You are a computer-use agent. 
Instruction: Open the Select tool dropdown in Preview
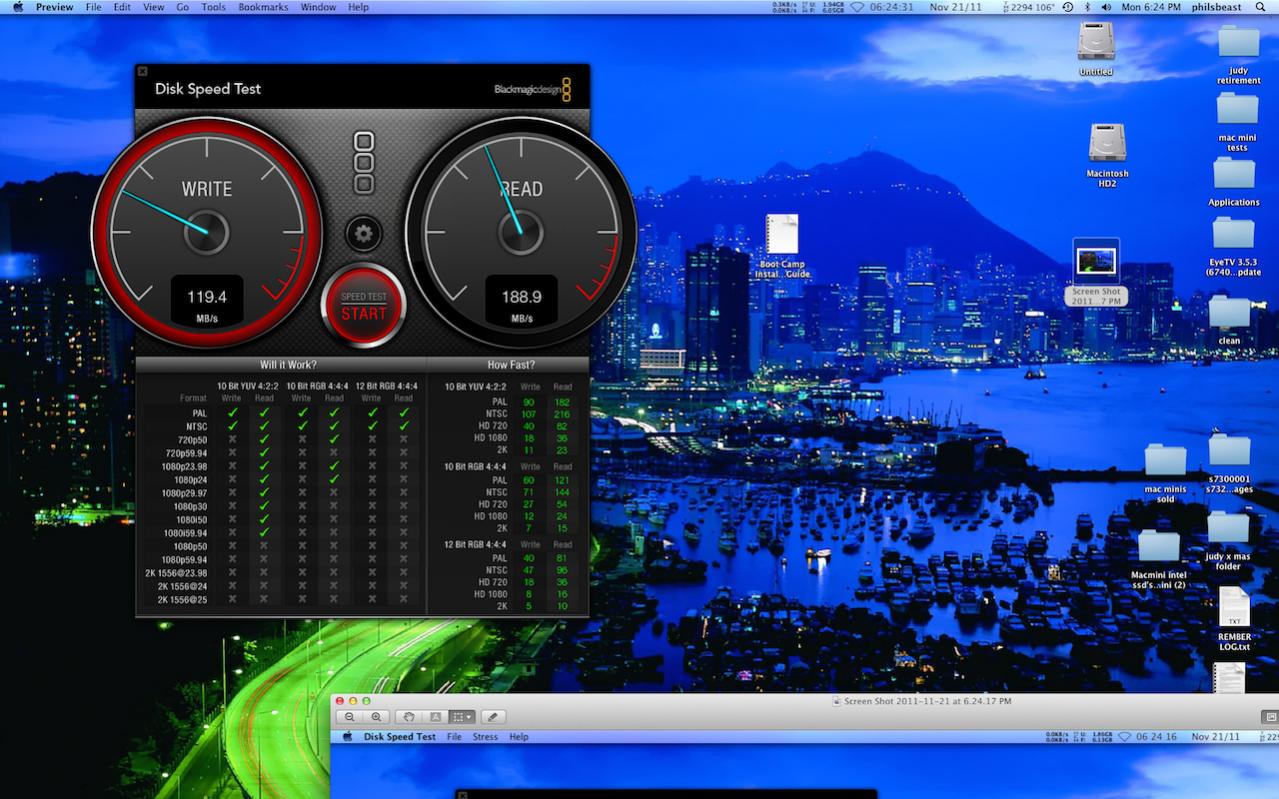tap(462, 717)
